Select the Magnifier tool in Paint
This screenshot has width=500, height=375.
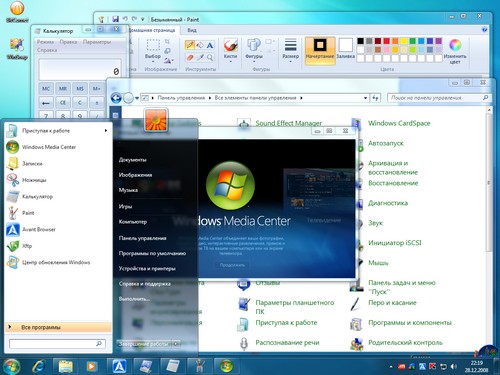click(x=210, y=57)
